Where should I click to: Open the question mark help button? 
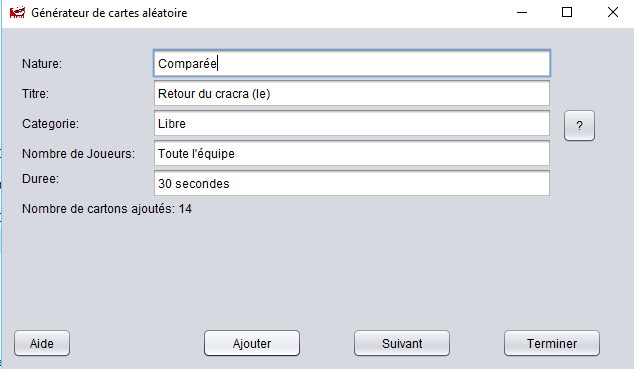(579, 125)
